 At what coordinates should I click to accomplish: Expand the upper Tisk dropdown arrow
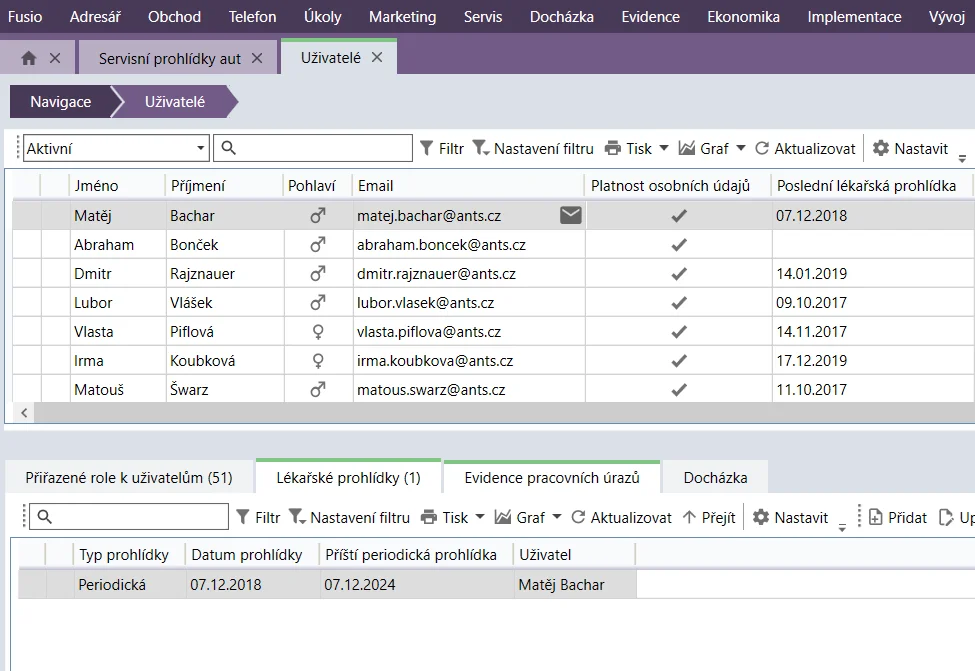pos(662,148)
